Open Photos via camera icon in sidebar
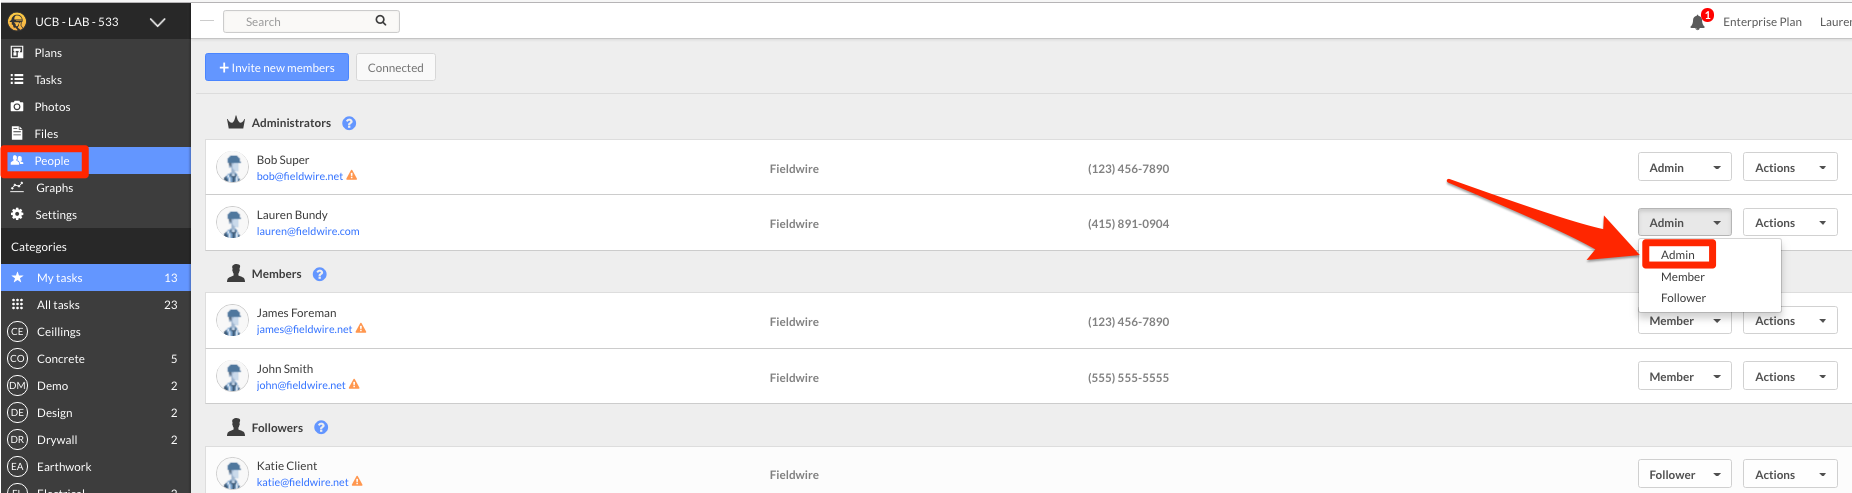1852x493 pixels. click(17, 106)
